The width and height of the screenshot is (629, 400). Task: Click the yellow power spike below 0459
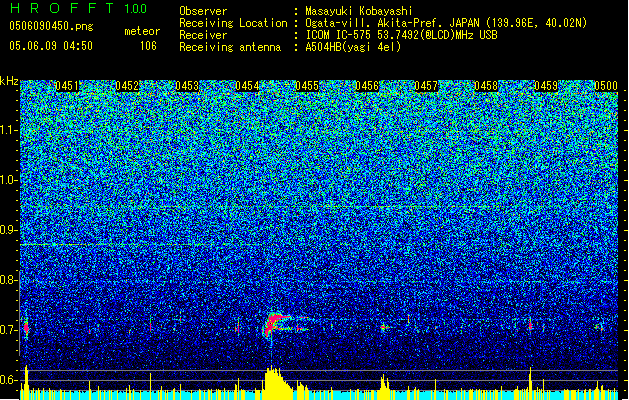pos(530,383)
